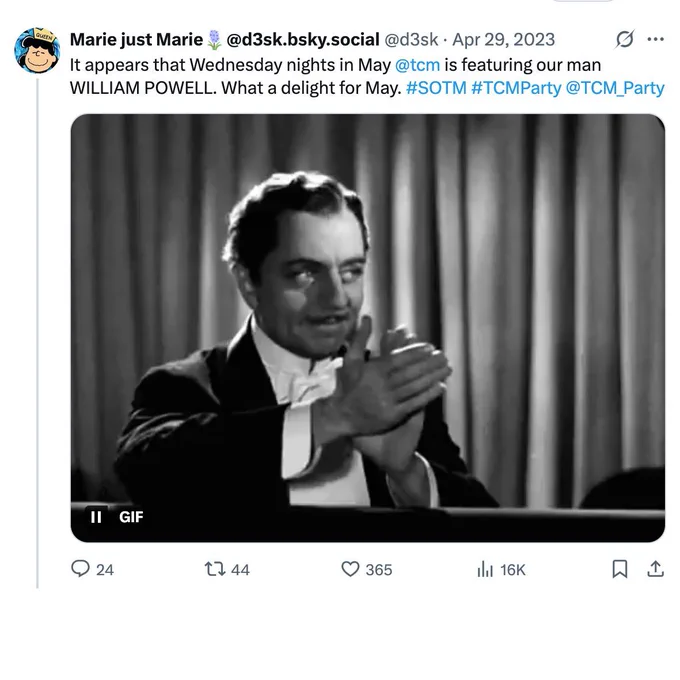Open Marie just Marie's profile avatar
680x680 pixels.
coord(37,50)
